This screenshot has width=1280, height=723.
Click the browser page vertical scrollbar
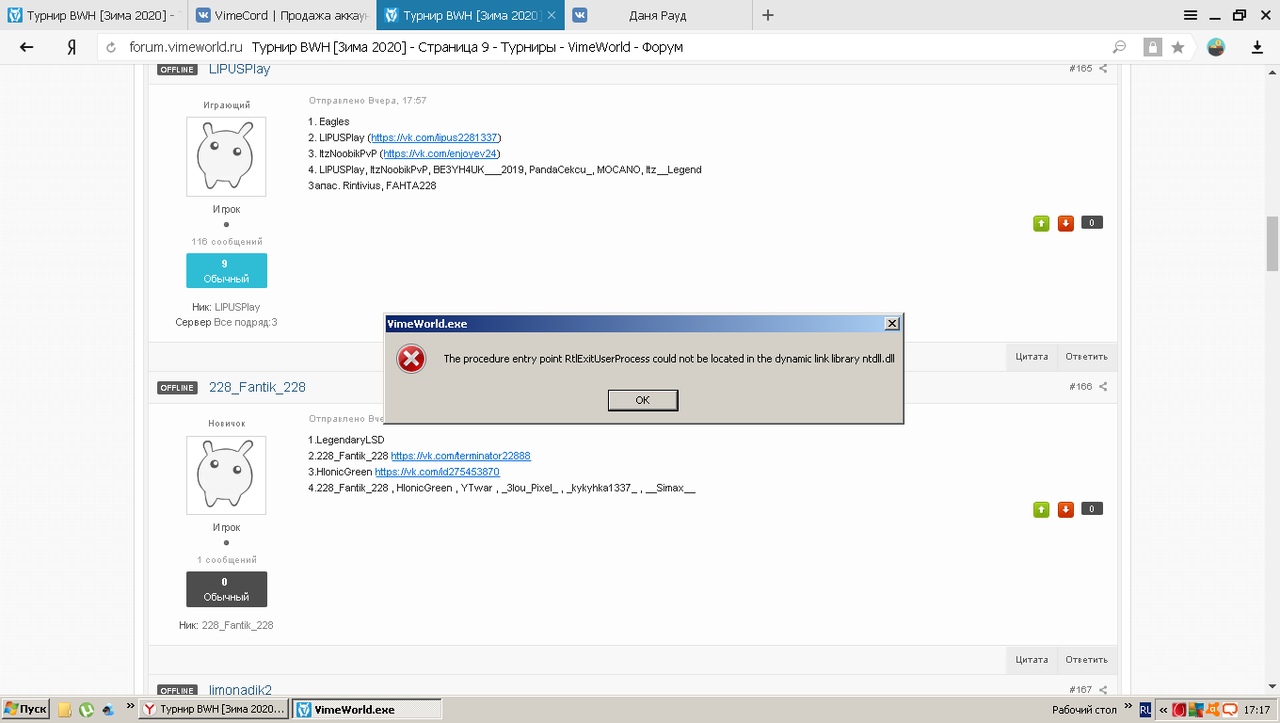[x=1272, y=243]
